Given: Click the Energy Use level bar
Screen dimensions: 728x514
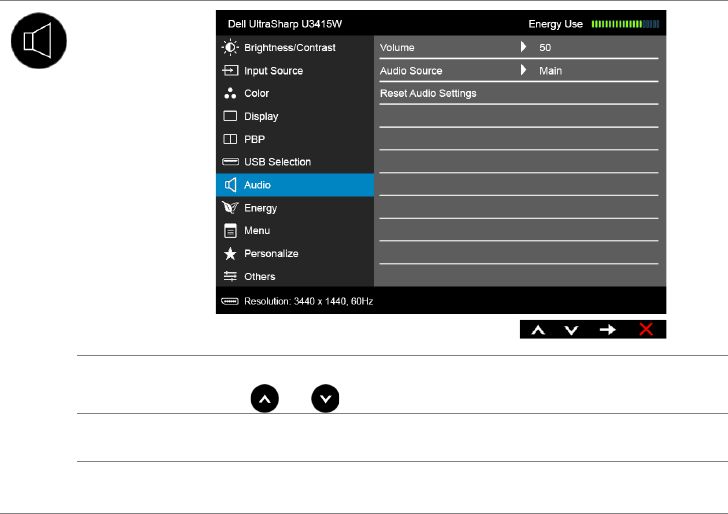Looking at the screenshot, I should tap(625, 24).
